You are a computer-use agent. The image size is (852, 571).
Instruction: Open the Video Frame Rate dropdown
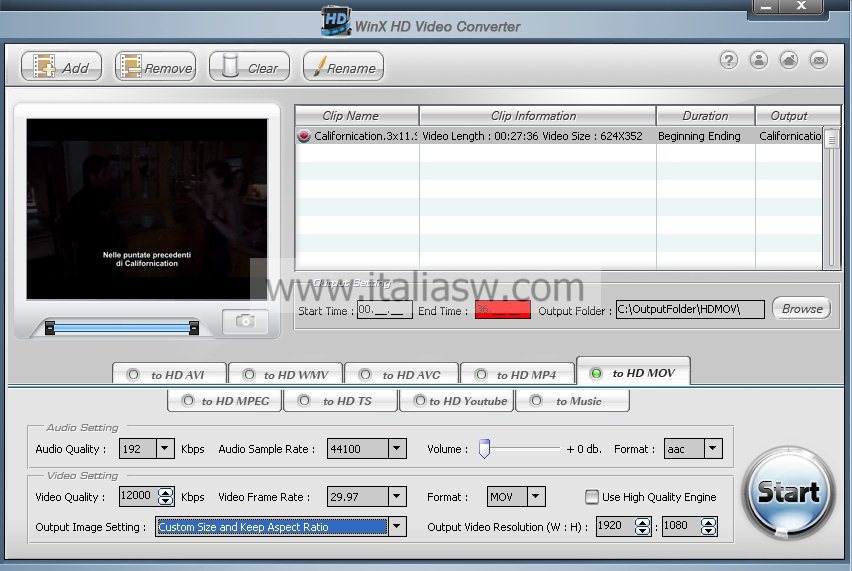coord(397,496)
